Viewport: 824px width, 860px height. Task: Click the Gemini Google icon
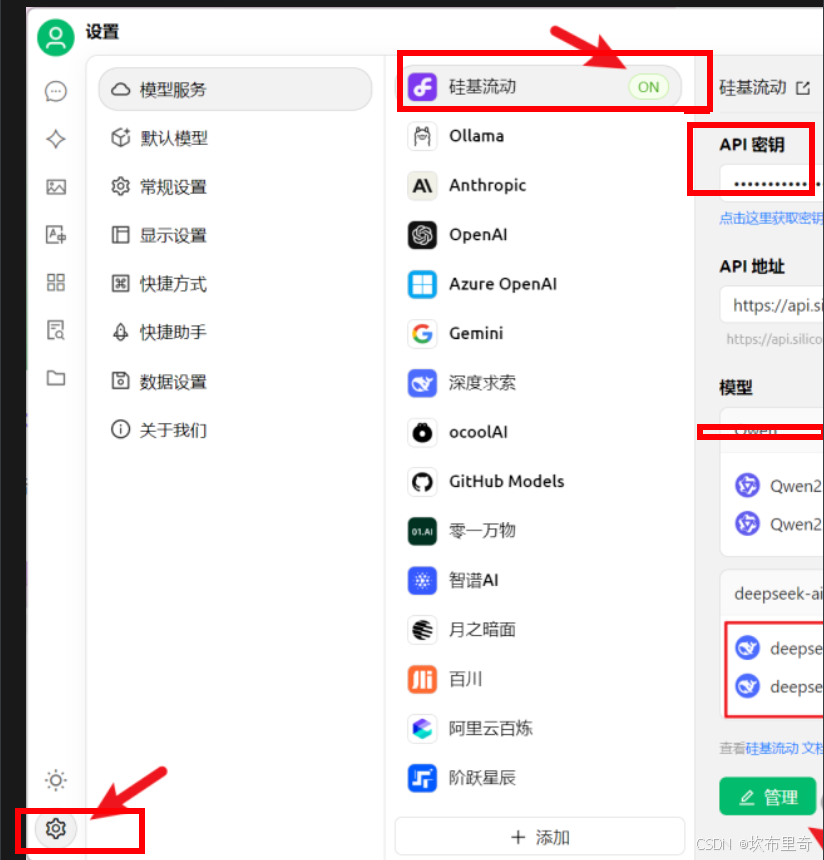coord(422,333)
